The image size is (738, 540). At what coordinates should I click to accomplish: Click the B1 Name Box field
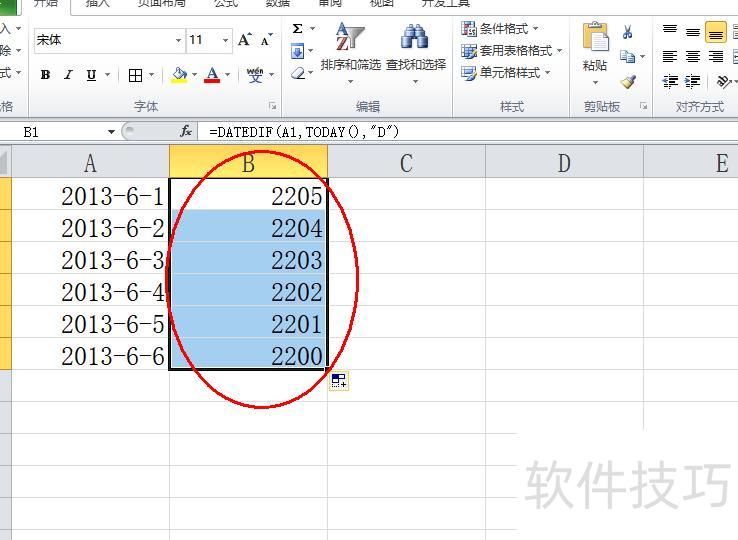(58, 132)
